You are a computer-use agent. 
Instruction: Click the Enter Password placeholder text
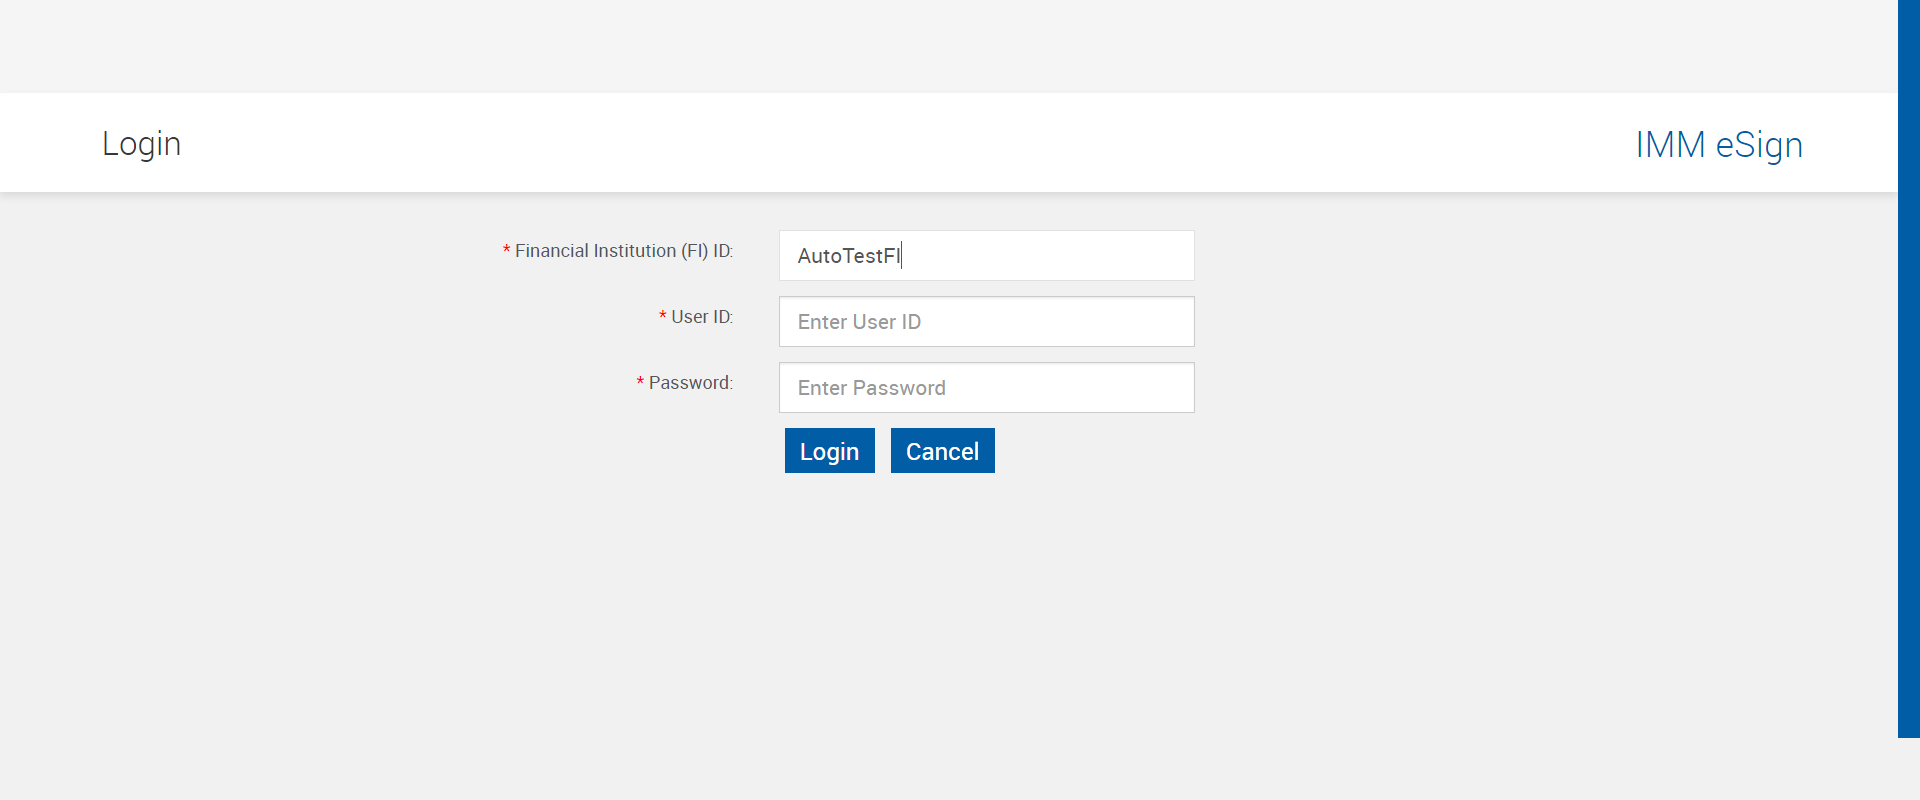(871, 388)
